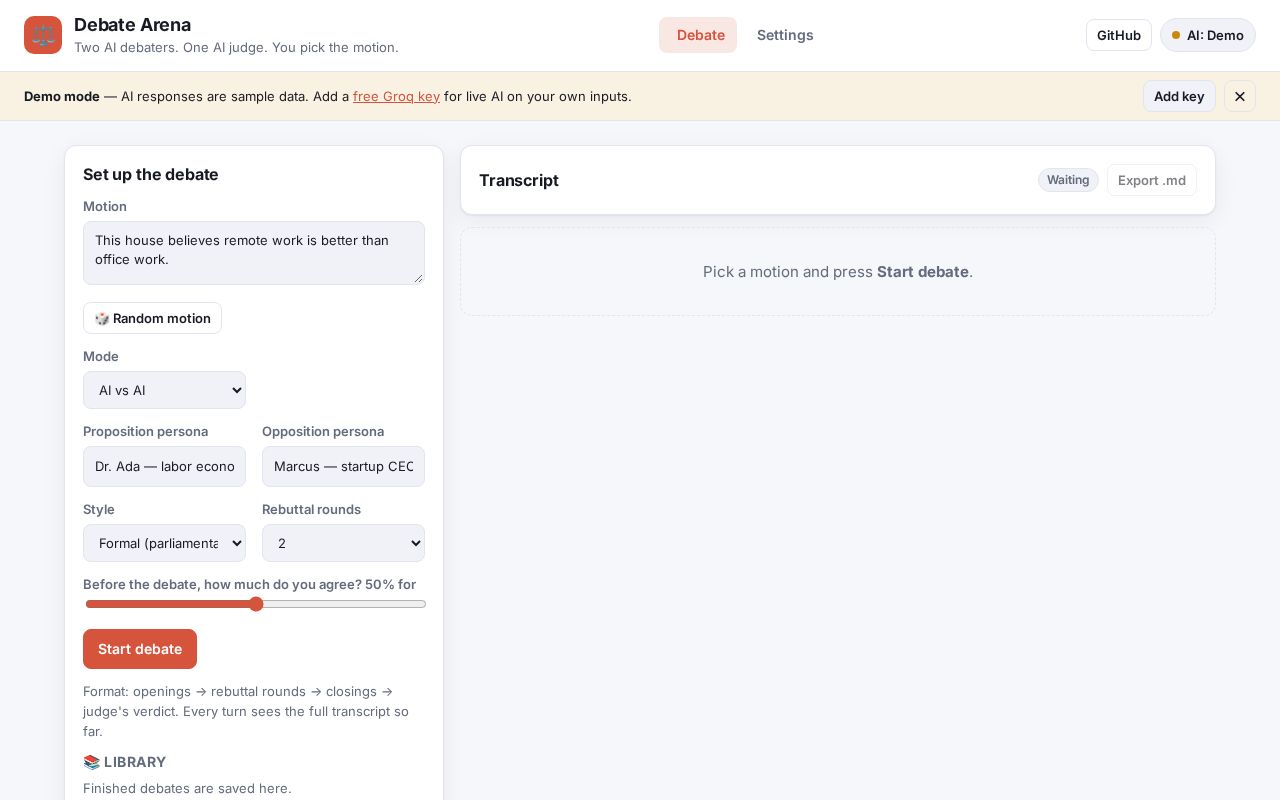Click the Start debate button

[x=140, y=649]
